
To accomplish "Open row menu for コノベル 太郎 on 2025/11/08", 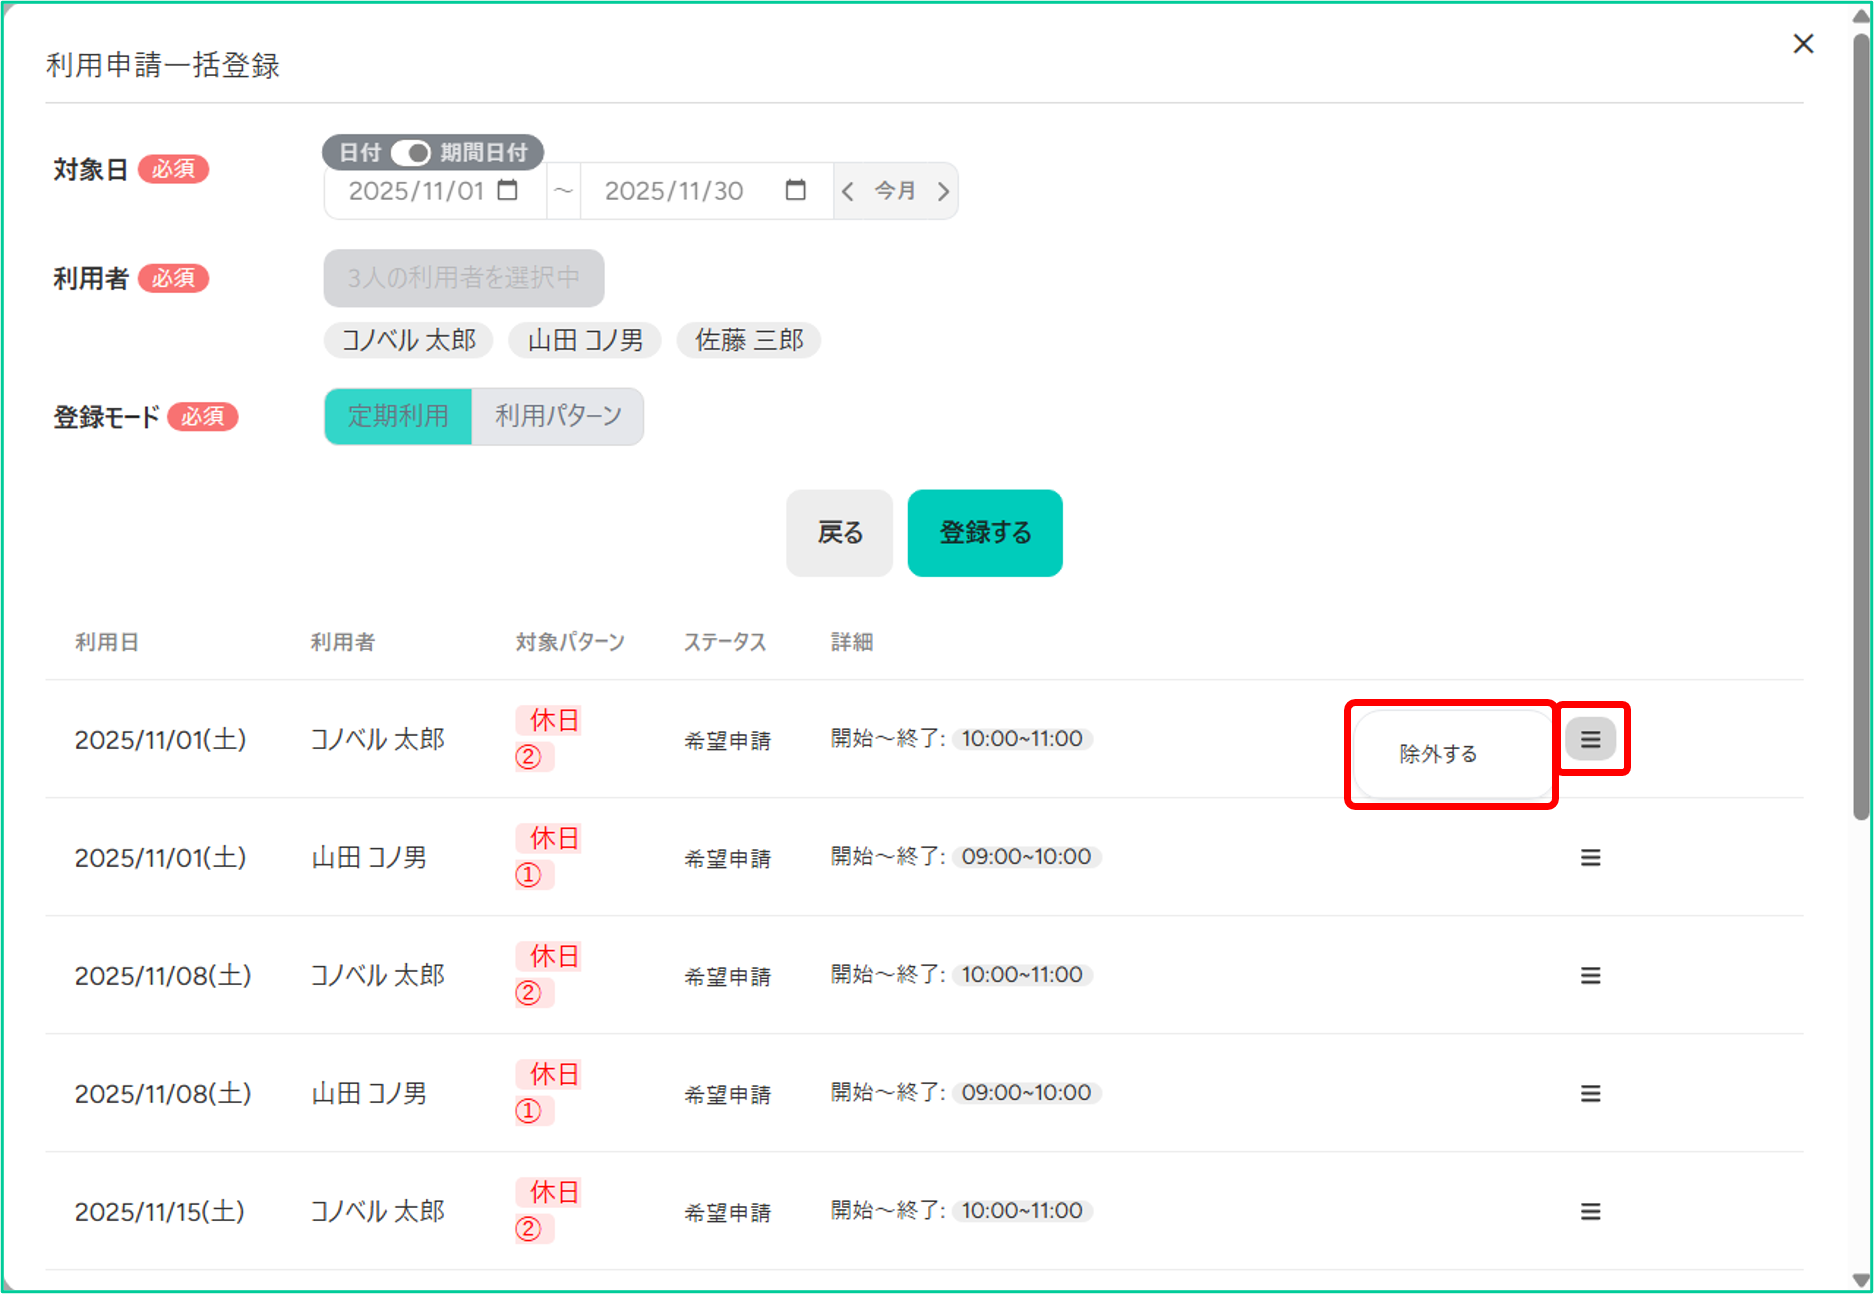I will [1590, 975].
